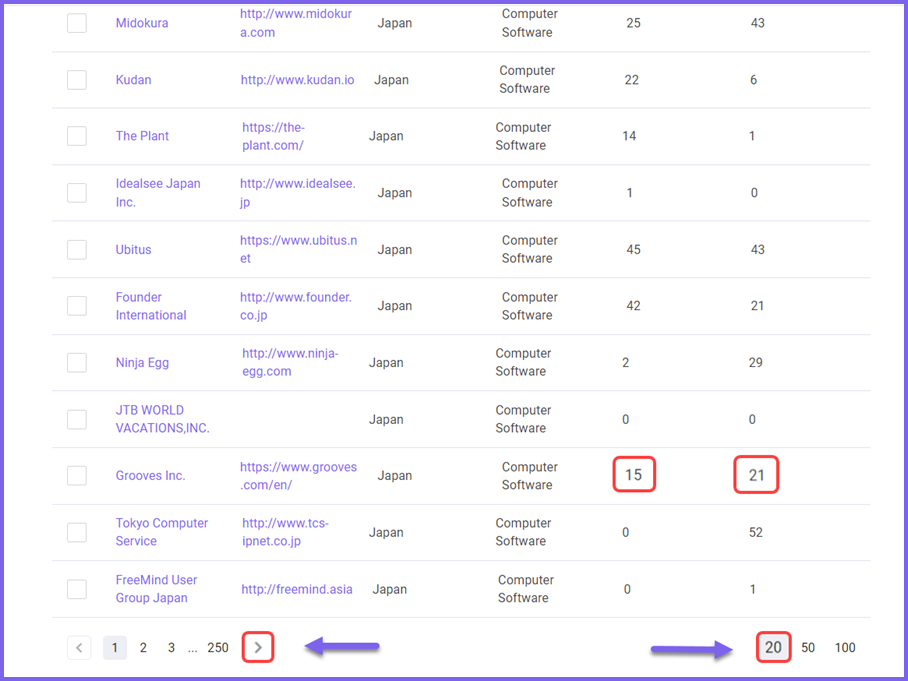Viewport: 908px width, 681px height.
Task: View the Ubitus company page
Action: point(133,250)
